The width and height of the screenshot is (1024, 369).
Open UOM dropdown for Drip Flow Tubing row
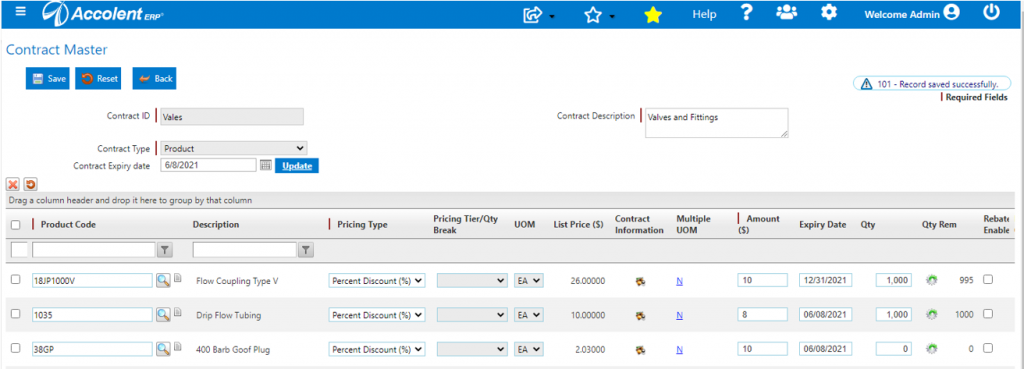[x=529, y=315]
